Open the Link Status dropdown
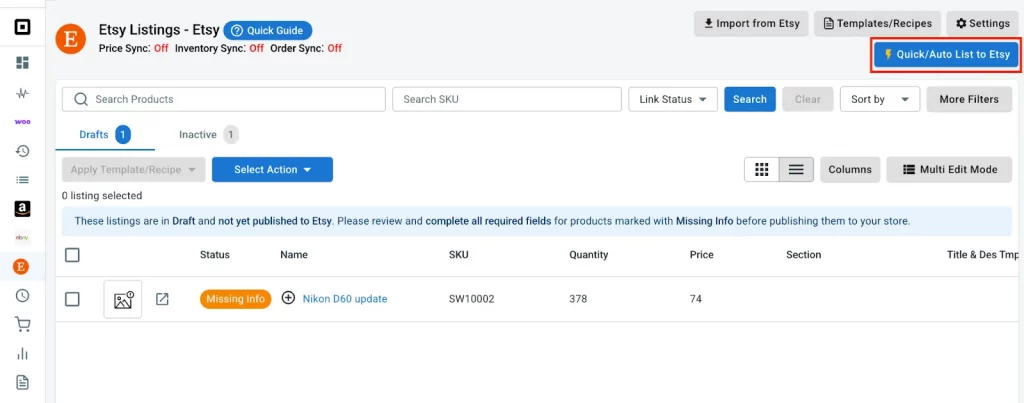The image size is (1024, 403). pyautogui.click(x=672, y=99)
